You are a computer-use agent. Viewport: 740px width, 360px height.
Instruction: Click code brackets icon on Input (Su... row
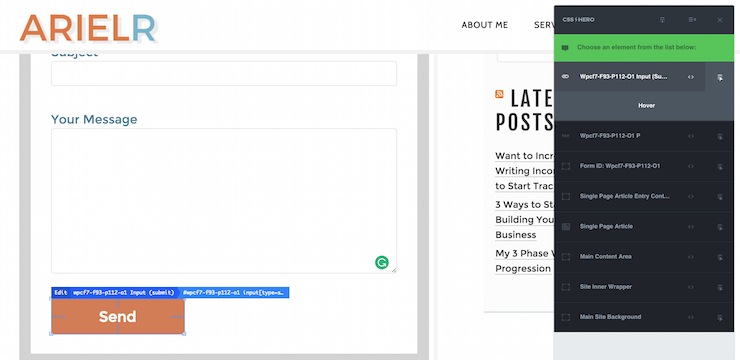point(691,77)
